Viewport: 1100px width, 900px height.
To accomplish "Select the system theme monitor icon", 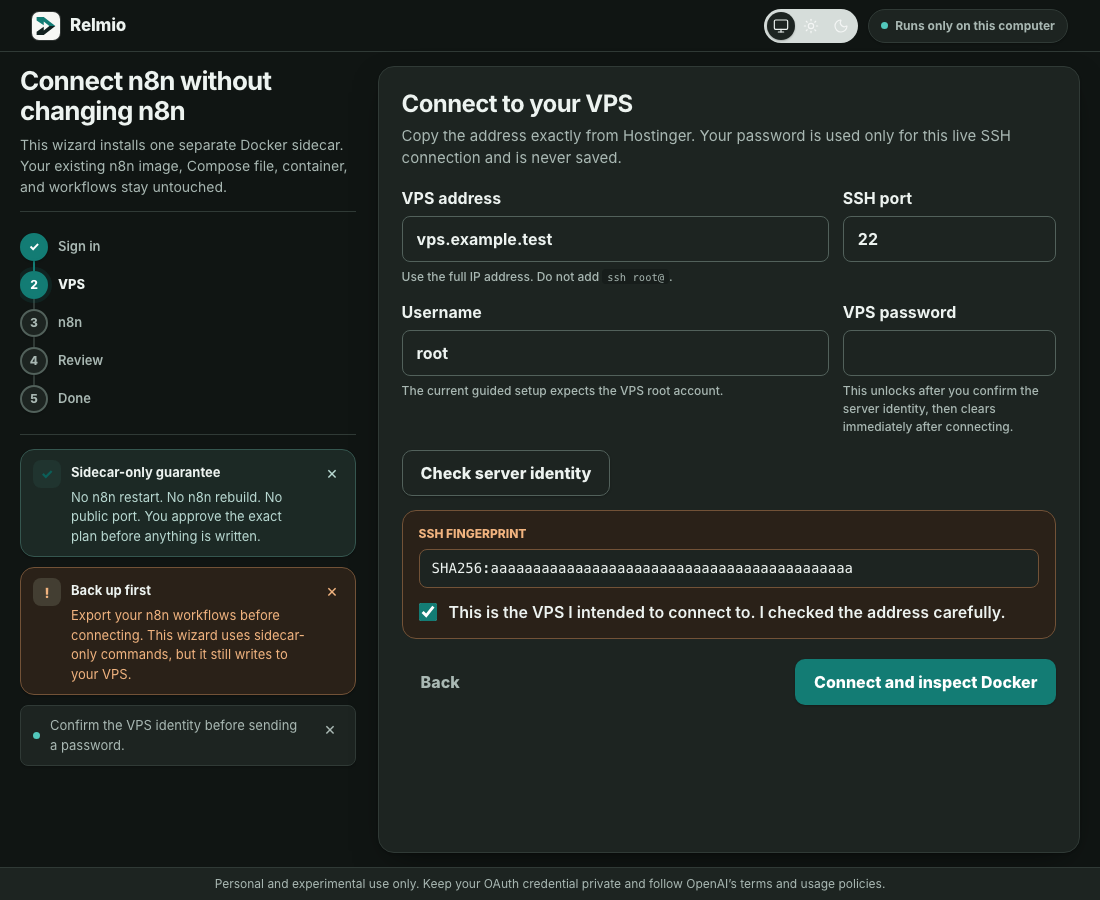I will [781, 26].
